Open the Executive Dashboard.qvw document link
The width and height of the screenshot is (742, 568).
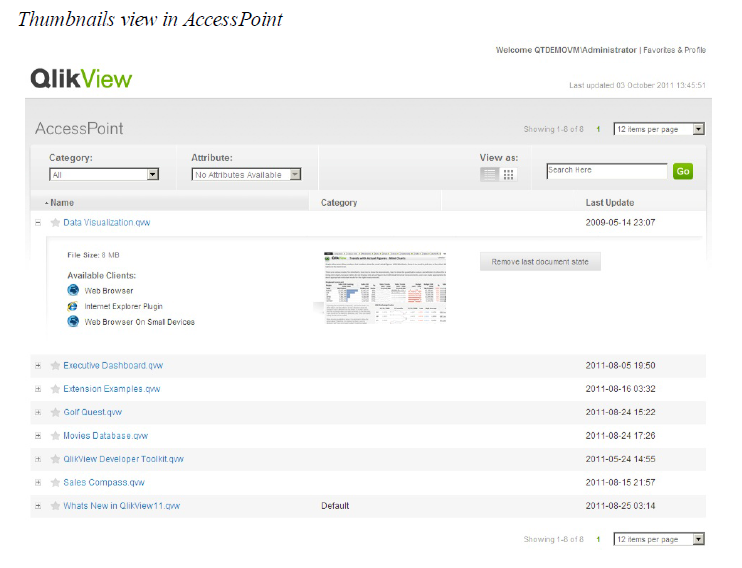click(x=113, y=365)
